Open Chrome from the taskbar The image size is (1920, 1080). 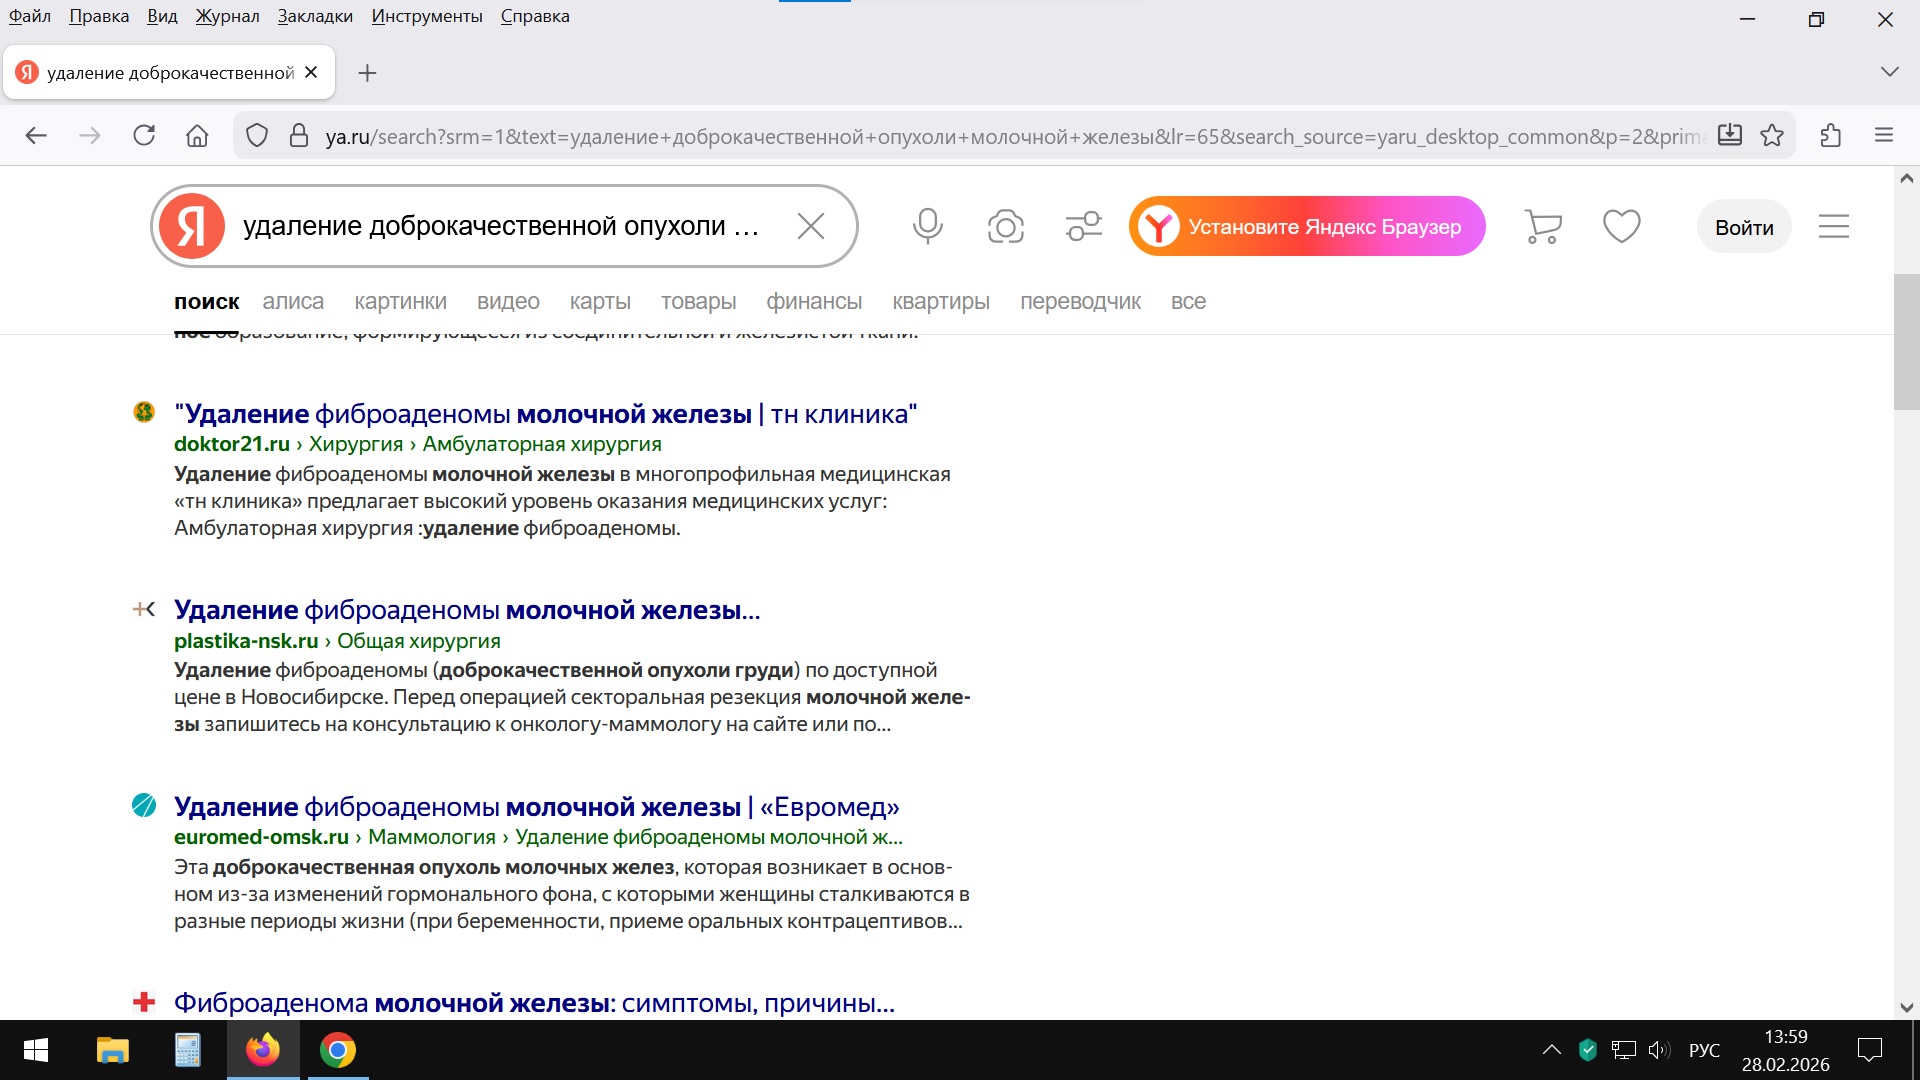click(338, 1050)
